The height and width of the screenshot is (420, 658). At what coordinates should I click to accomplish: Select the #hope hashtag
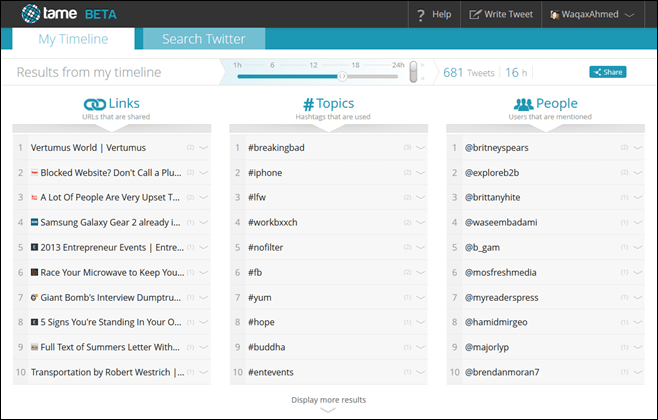click(x=261, y=322)
